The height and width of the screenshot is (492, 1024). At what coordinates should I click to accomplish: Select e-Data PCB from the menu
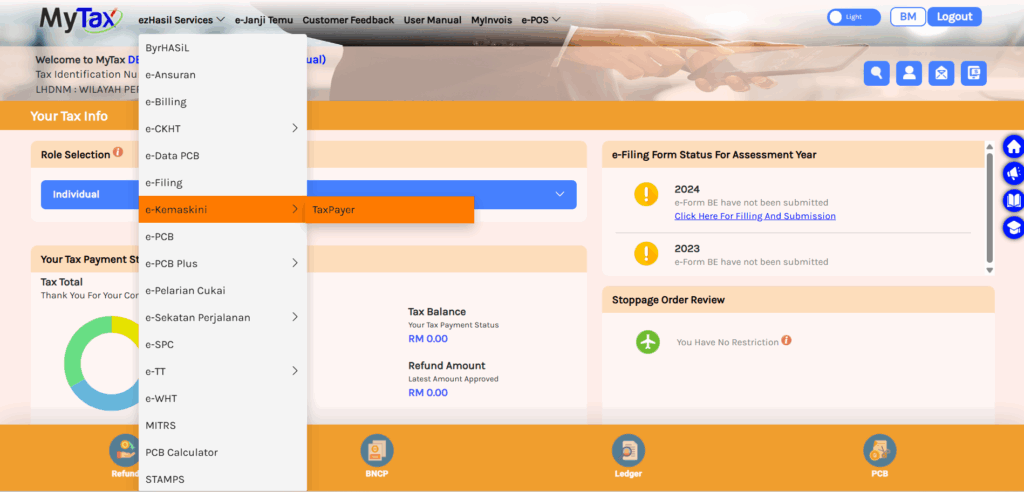click(222, 156)
